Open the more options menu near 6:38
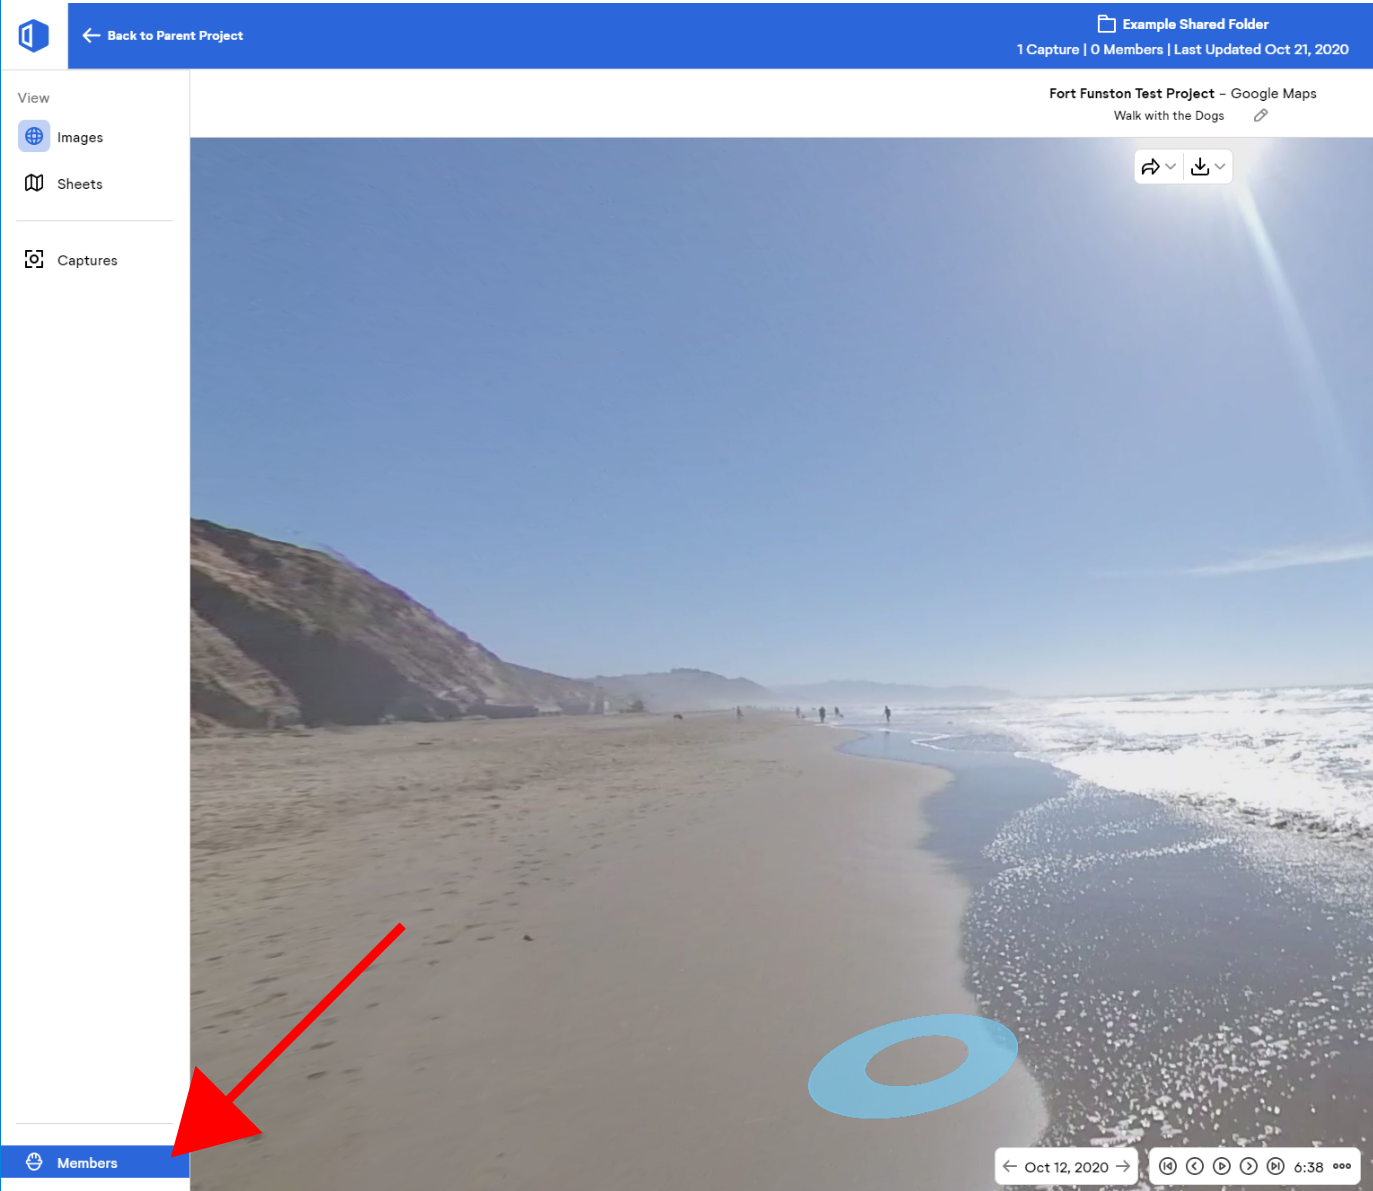1373x1191 pixels. pos(1340,1166)
